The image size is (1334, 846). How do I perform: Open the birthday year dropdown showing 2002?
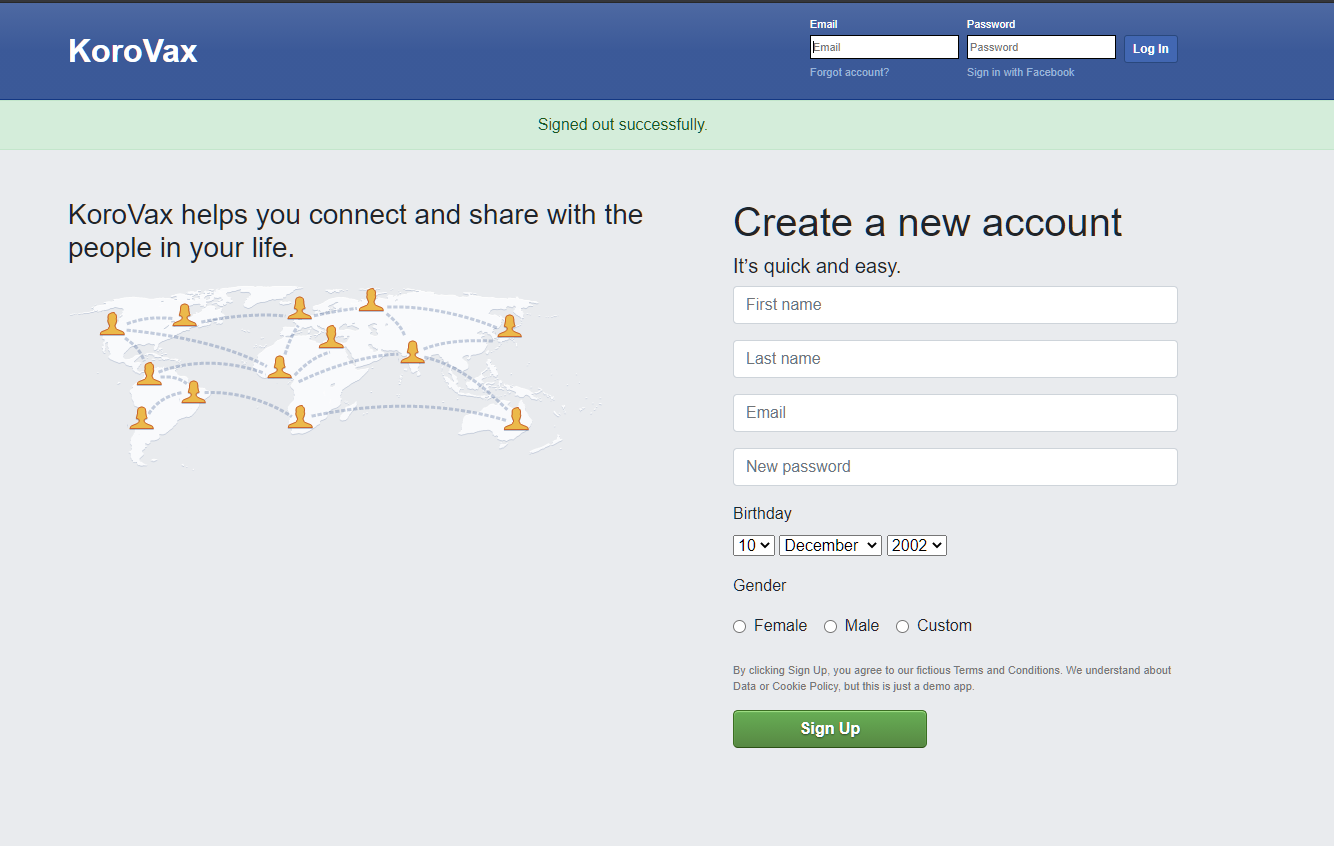click(x=916, y=545)
